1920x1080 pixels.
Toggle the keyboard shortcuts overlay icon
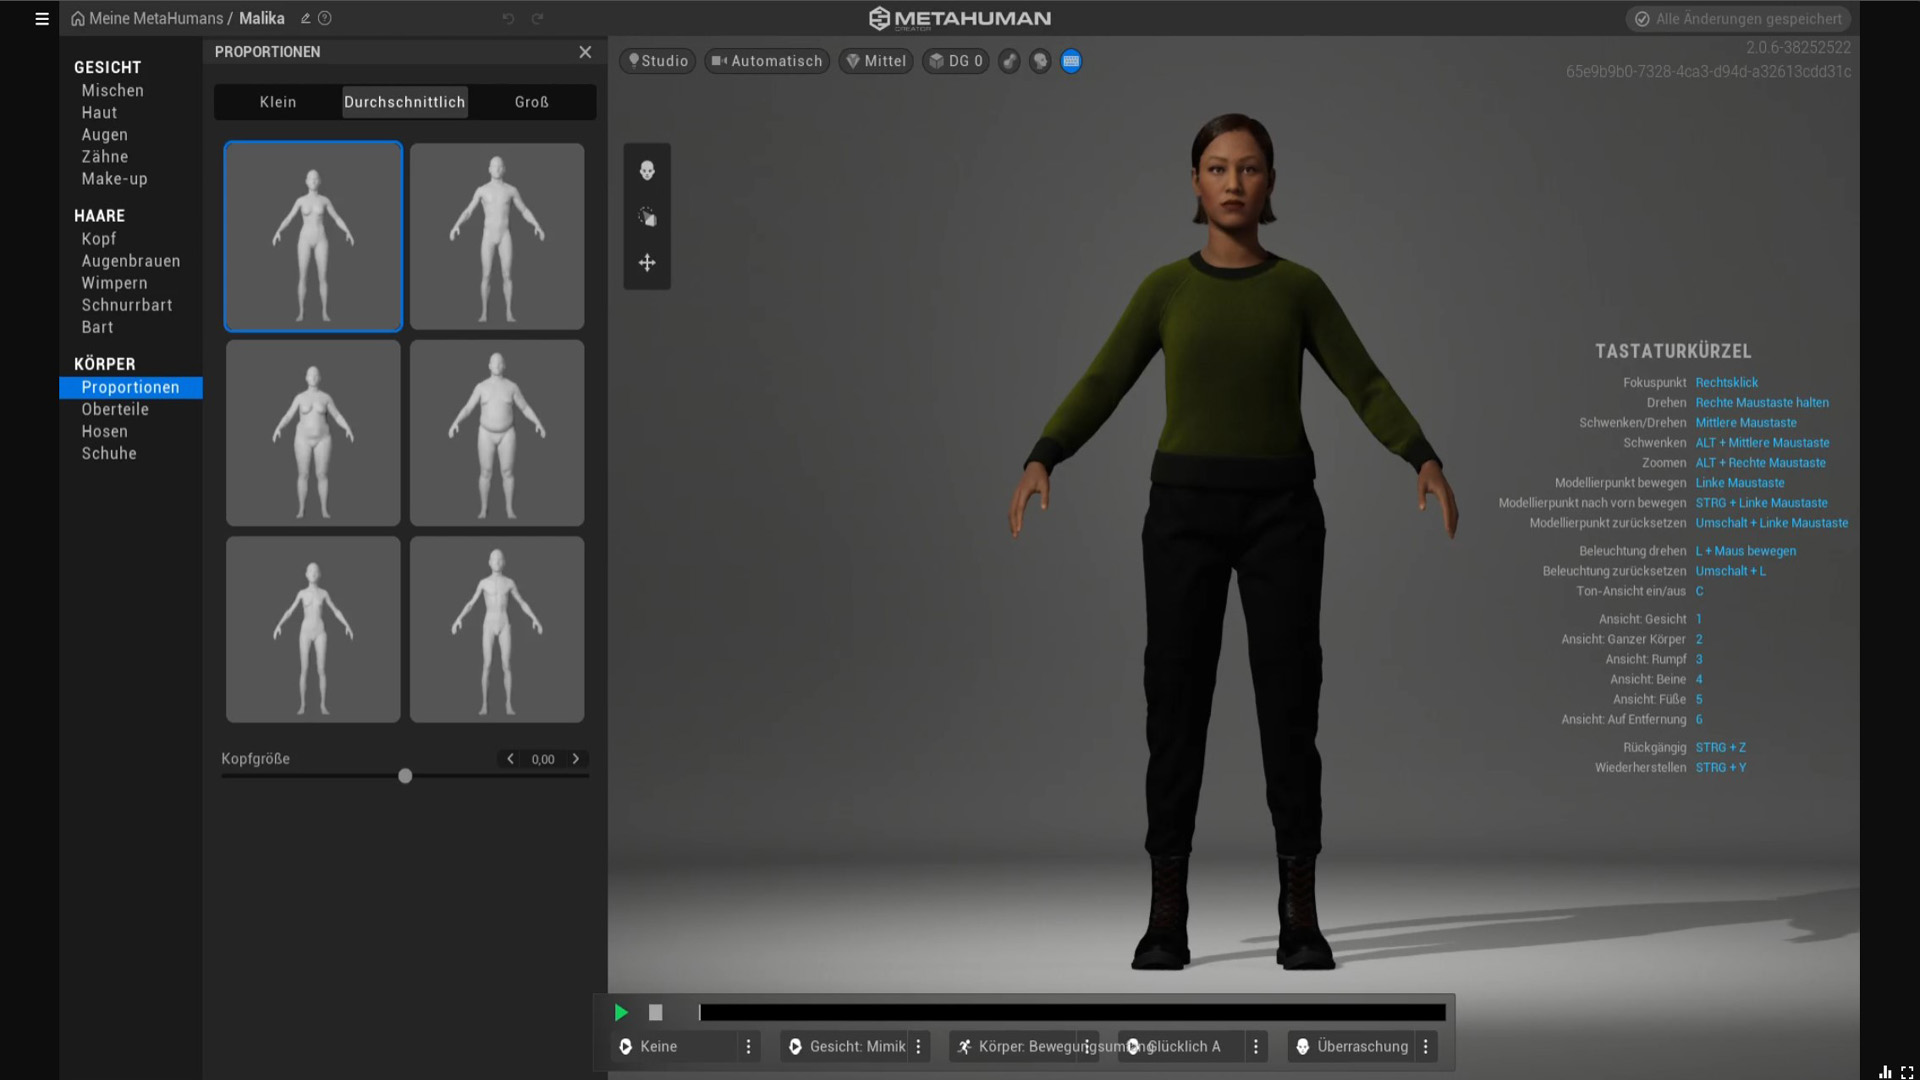click(1071, 61)
